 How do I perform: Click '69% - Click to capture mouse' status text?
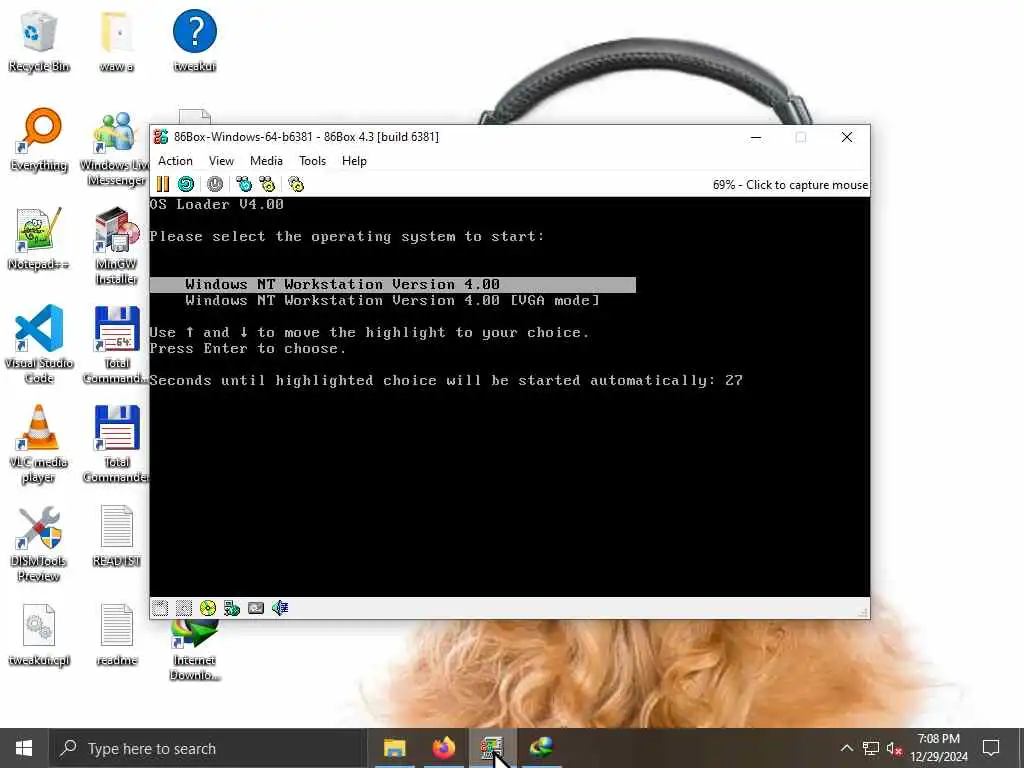pos(790,185)
